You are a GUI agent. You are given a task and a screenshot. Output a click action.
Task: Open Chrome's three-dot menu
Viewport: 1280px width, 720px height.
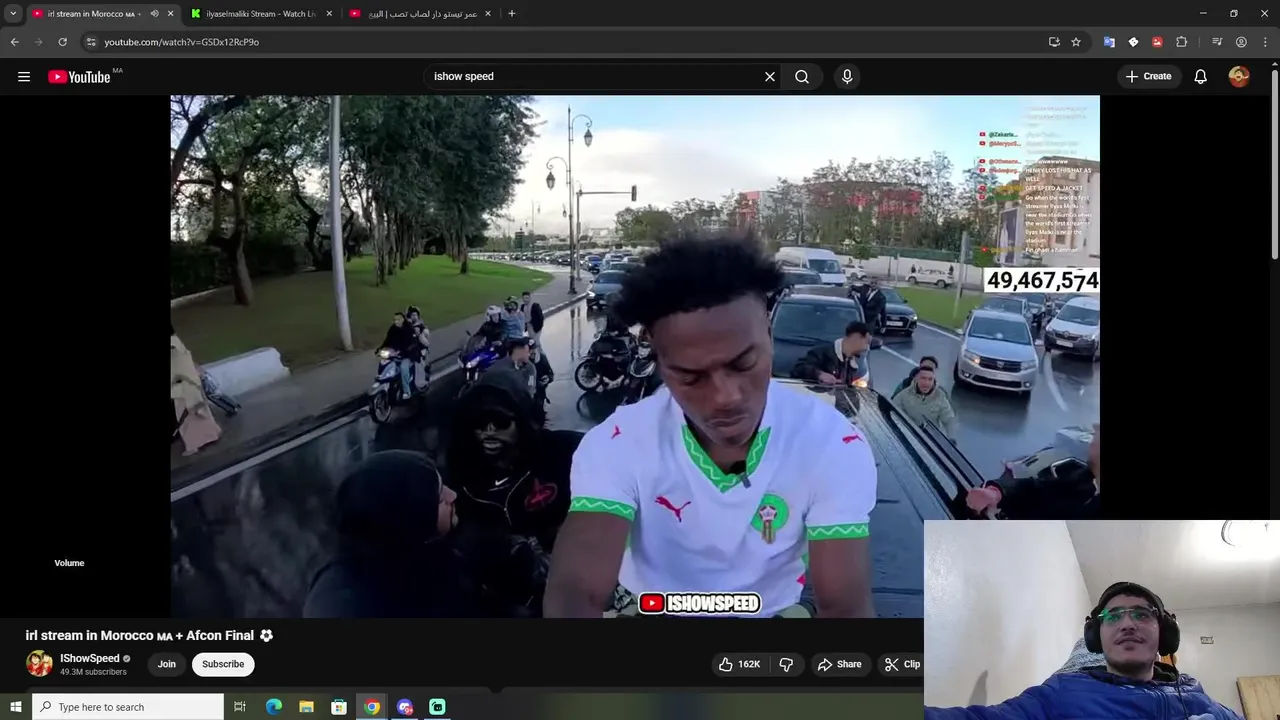point(1265,42)
